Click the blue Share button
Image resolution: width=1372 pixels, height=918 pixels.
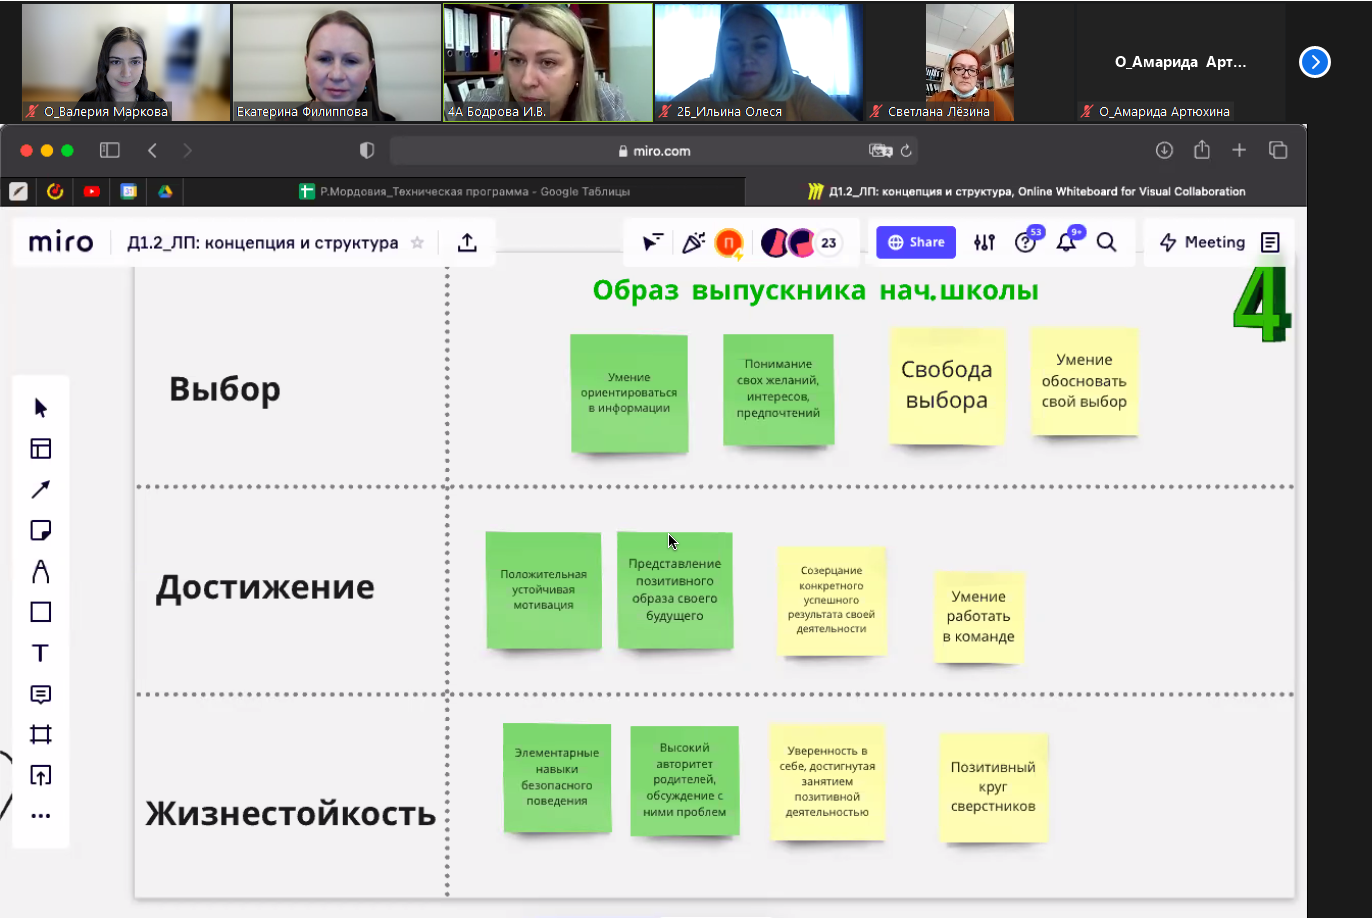coord(915,242)
